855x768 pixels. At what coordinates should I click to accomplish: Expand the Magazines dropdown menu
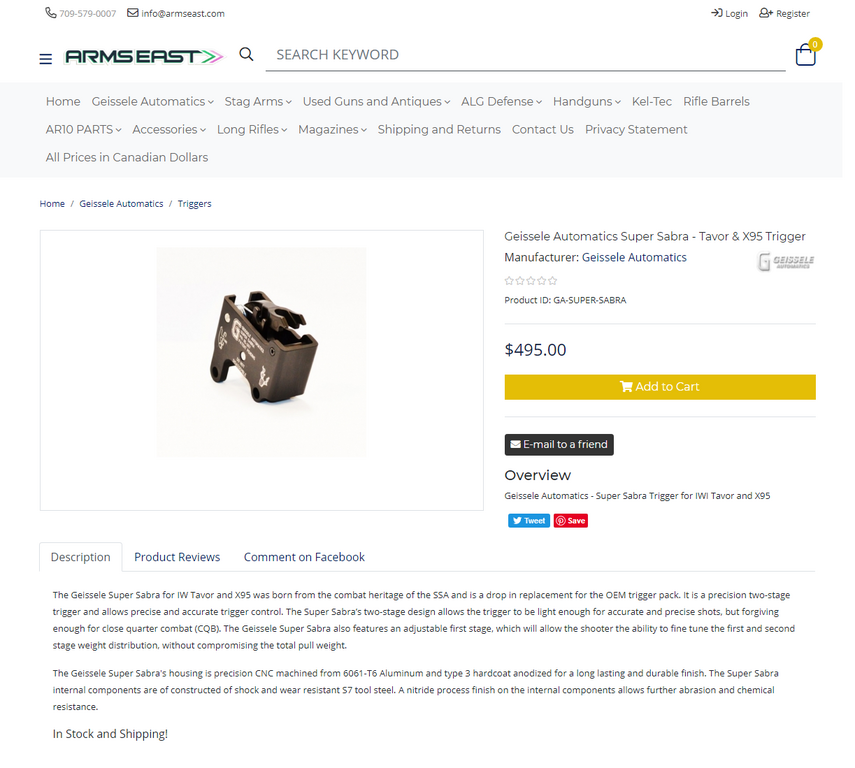coord(333,129)
